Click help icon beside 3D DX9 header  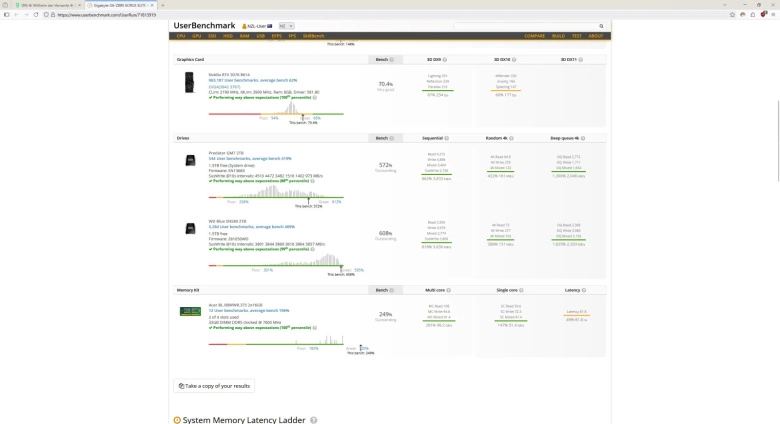[445, 60]
